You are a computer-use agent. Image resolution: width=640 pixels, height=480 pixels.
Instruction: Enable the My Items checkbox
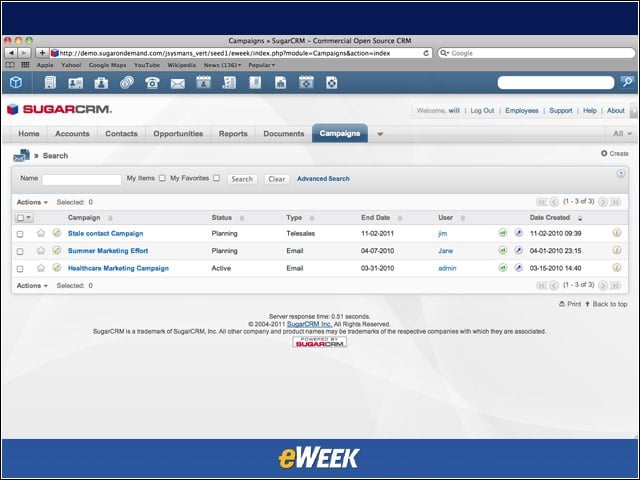[162, 178]
